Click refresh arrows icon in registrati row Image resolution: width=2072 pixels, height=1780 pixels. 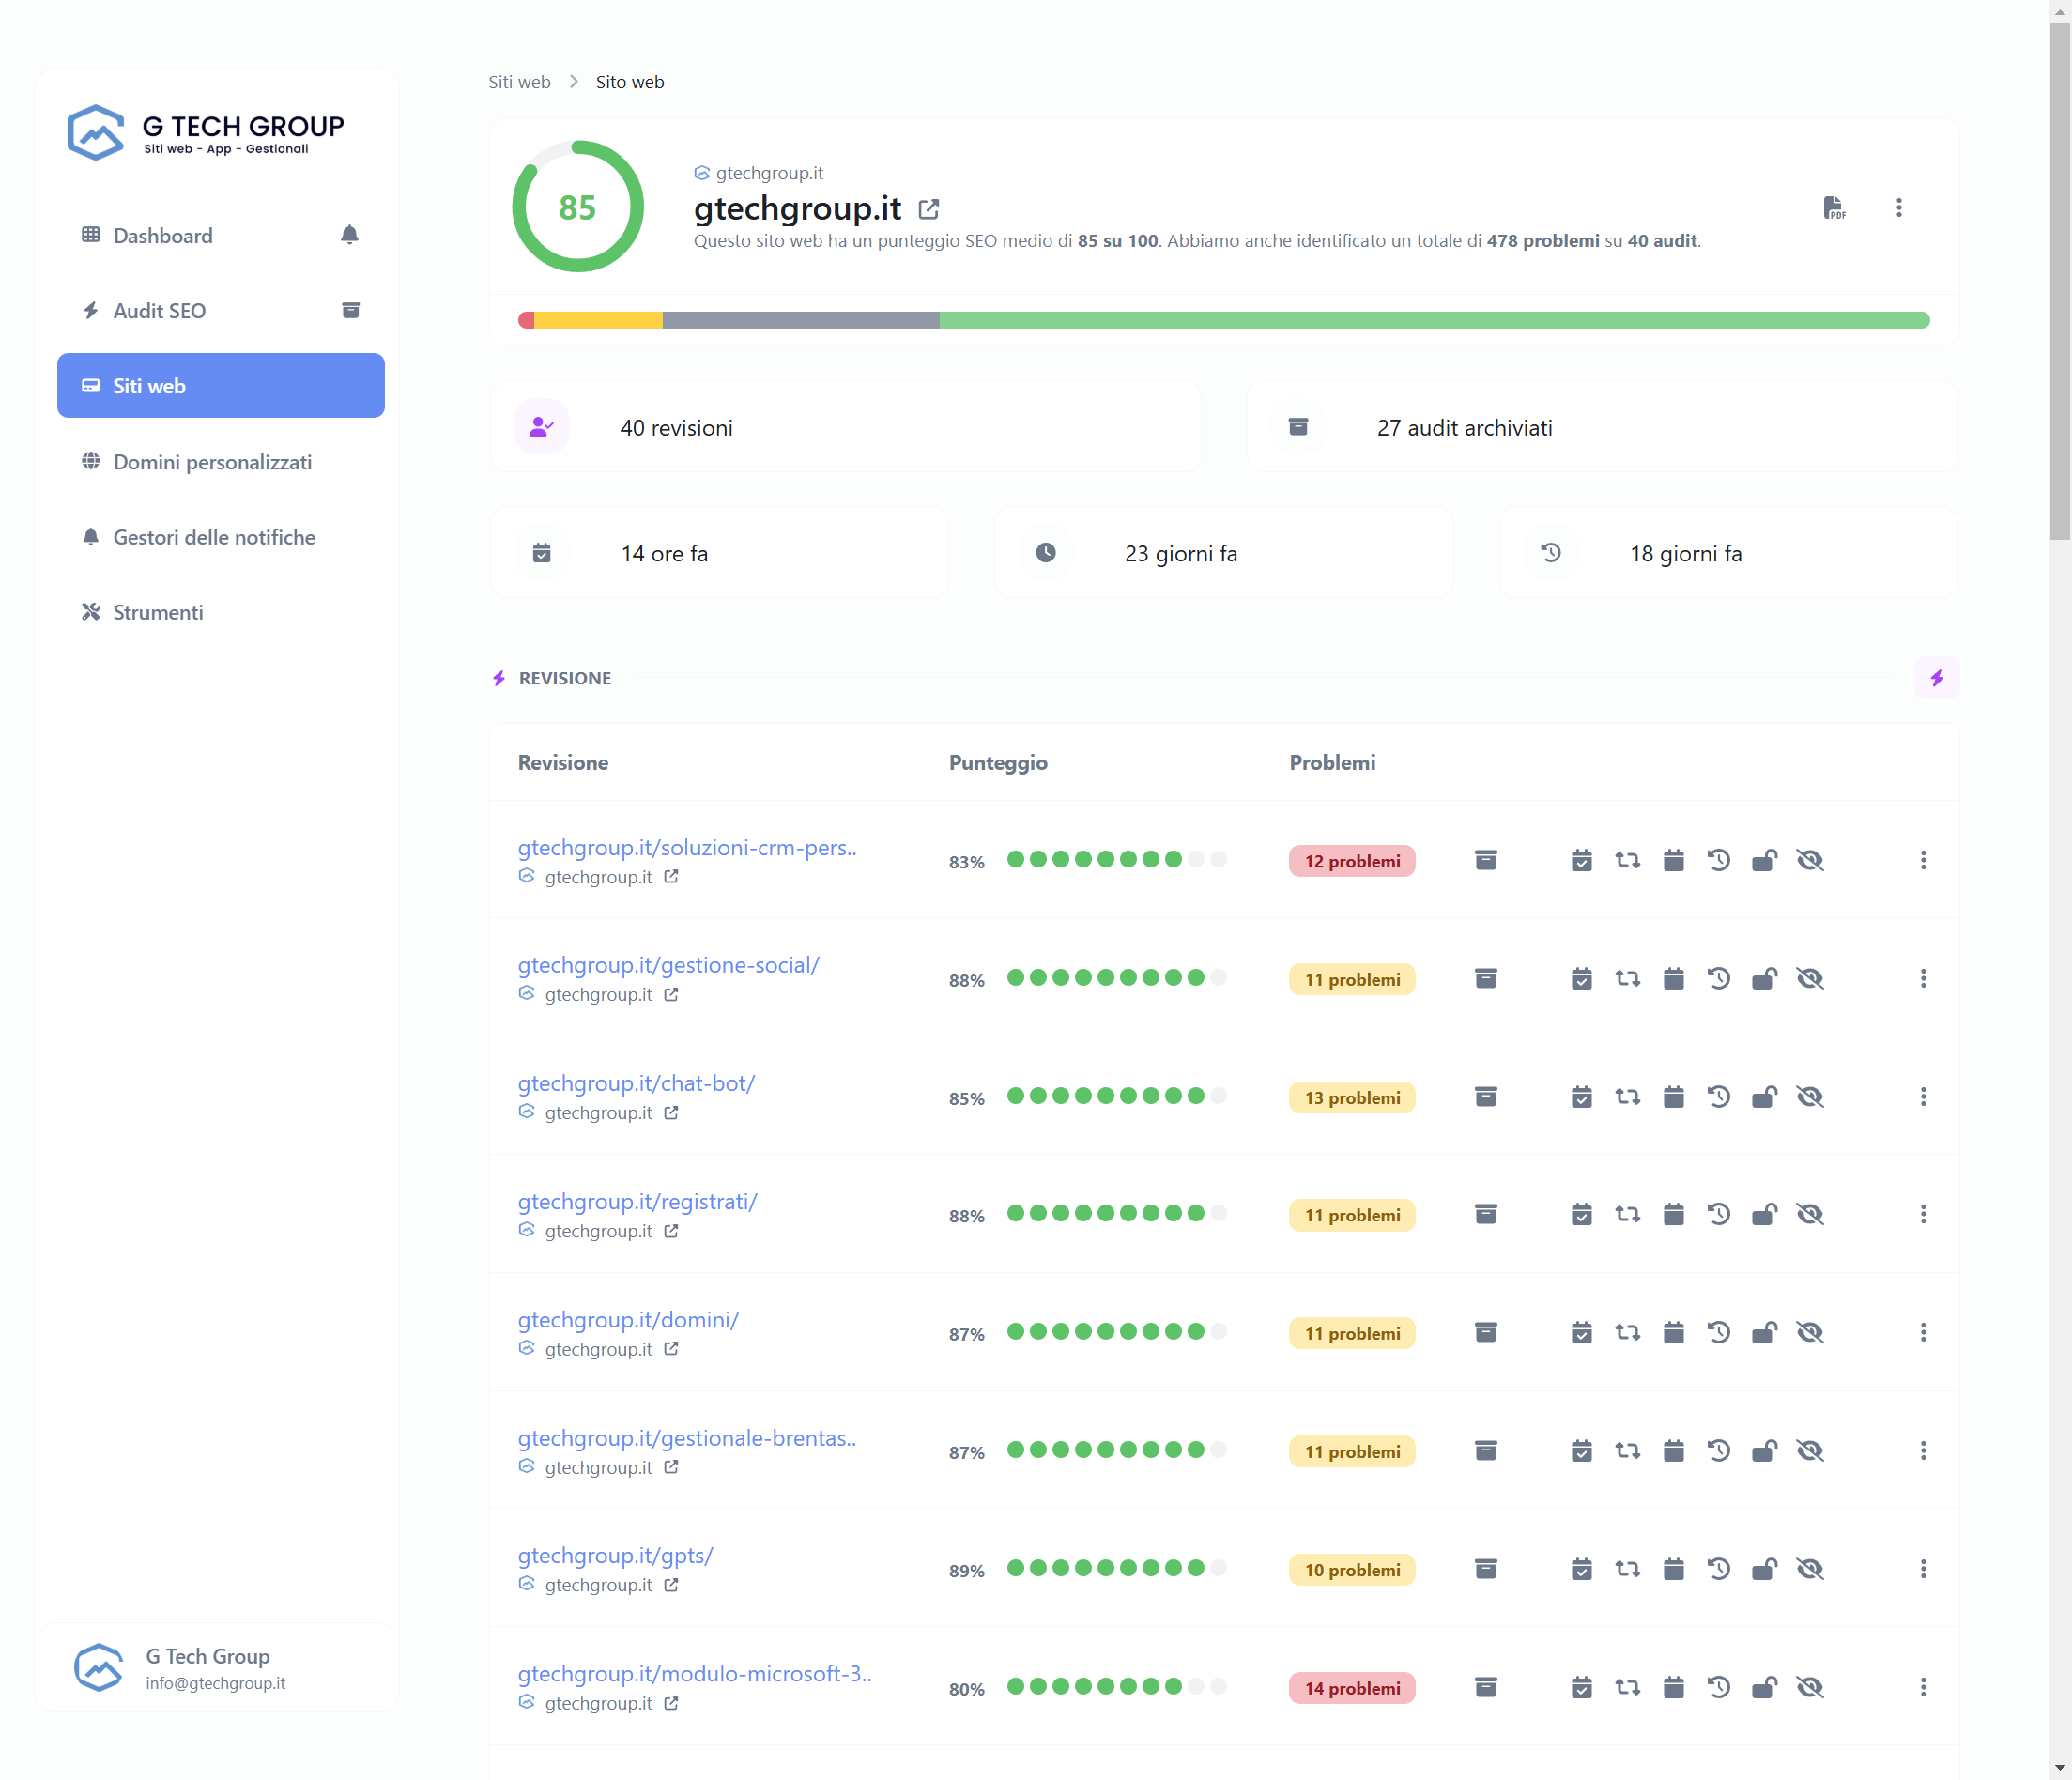(1627, 1214)
